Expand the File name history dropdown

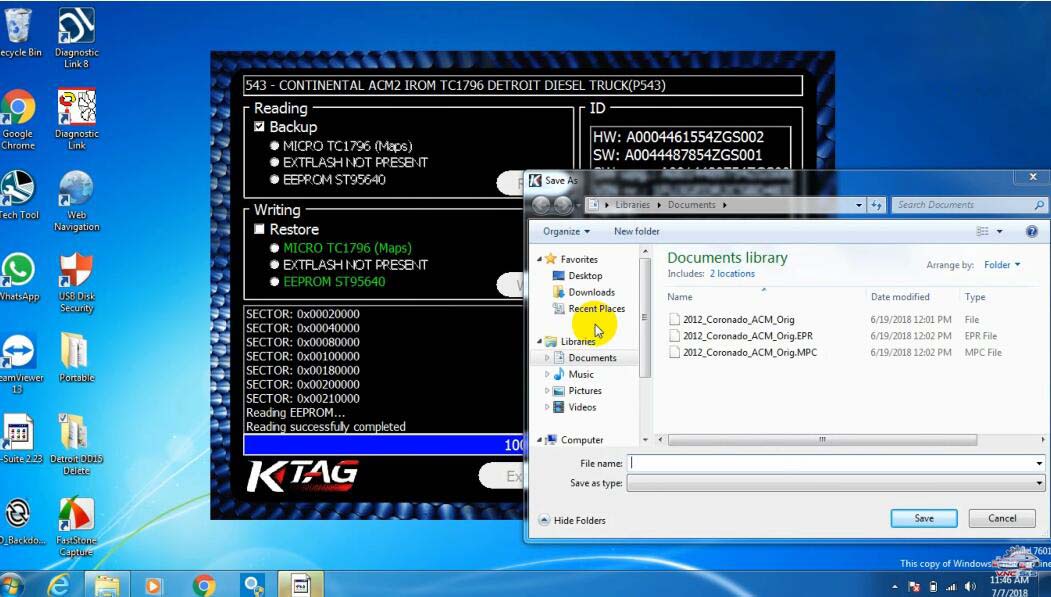coord(1039,463)
